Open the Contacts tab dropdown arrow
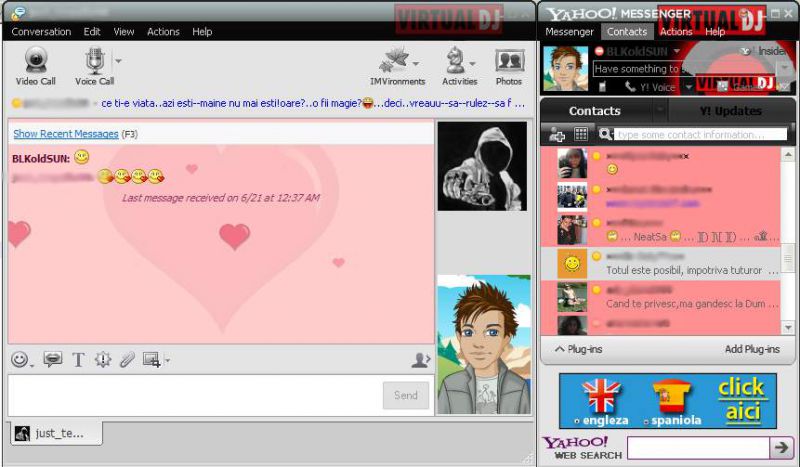Viewport: 800px width, 467px height. pyautogui.click(x=661, y=109)
